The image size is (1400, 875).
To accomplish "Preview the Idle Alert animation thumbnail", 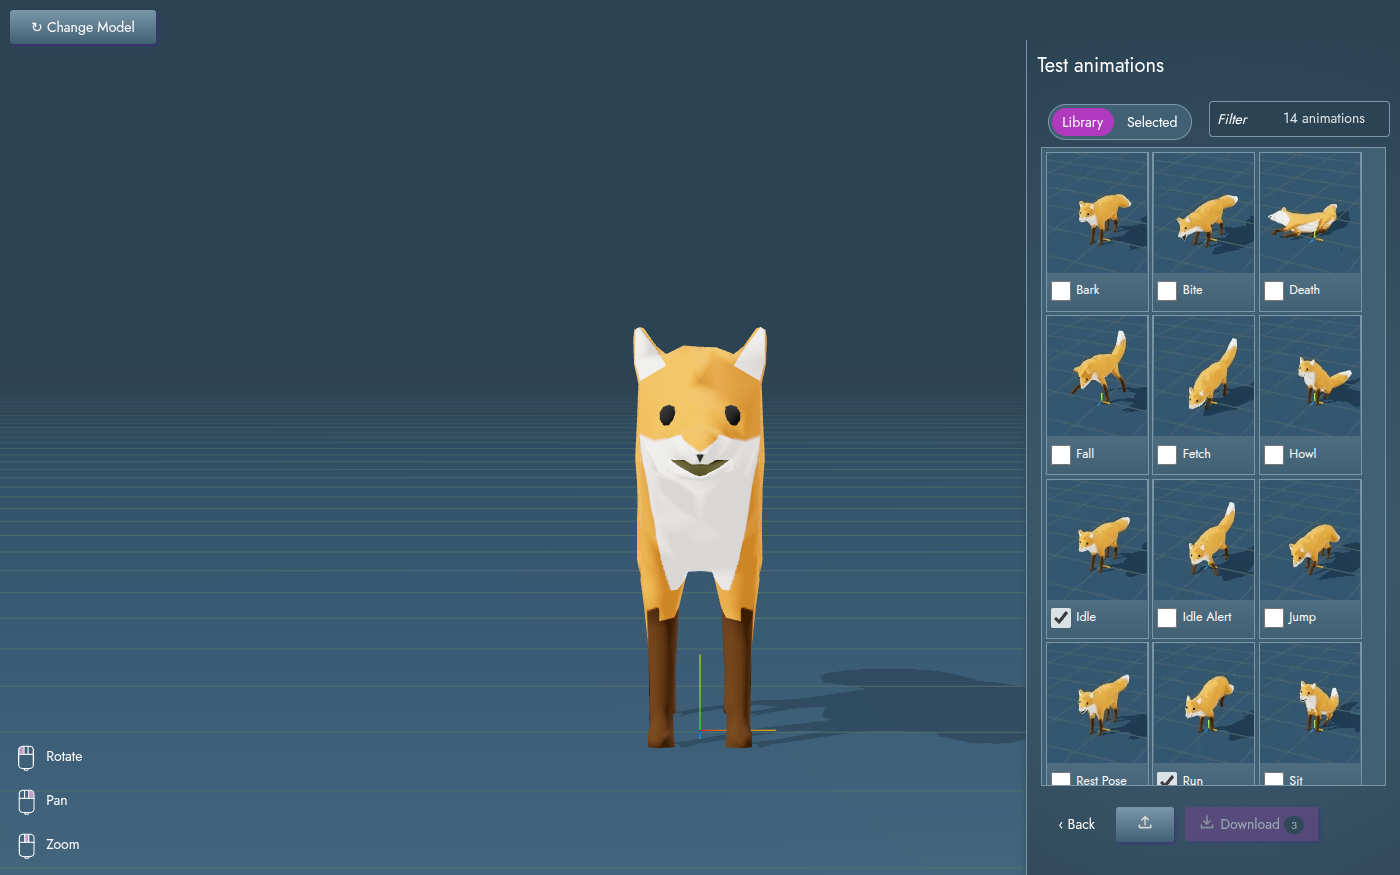I will 1204,540.
